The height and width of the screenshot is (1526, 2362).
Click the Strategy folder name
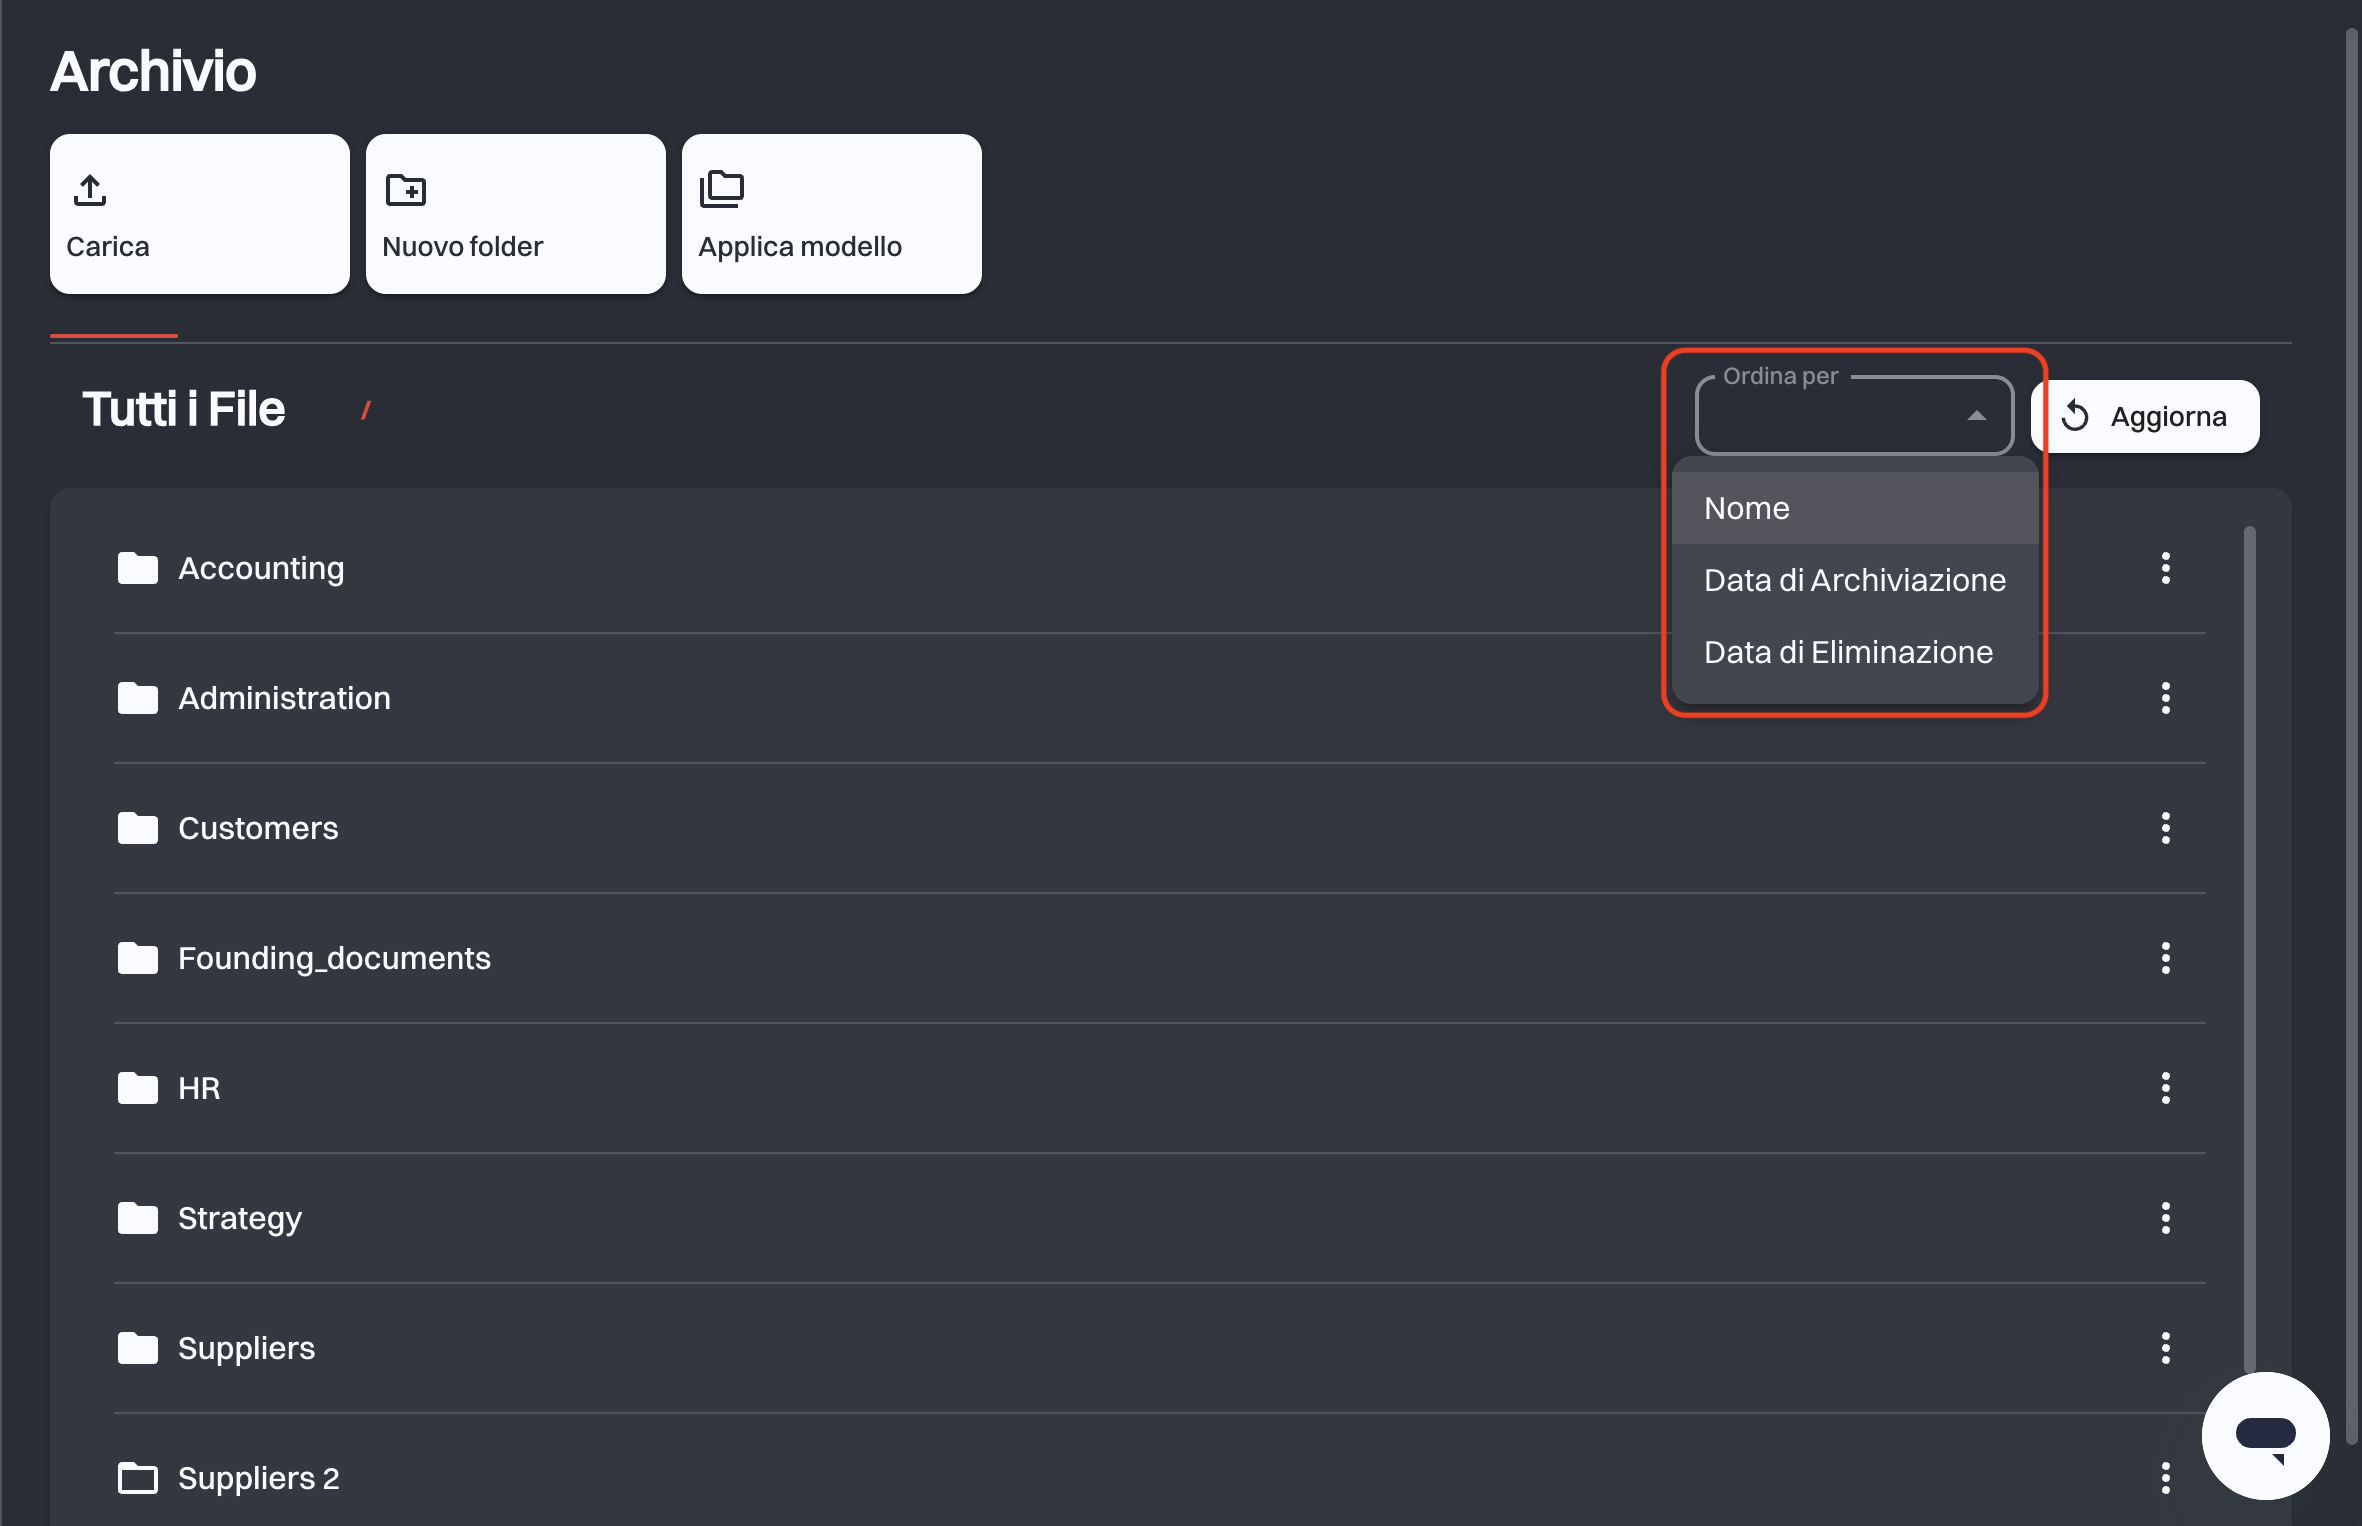click(240, 1218)
